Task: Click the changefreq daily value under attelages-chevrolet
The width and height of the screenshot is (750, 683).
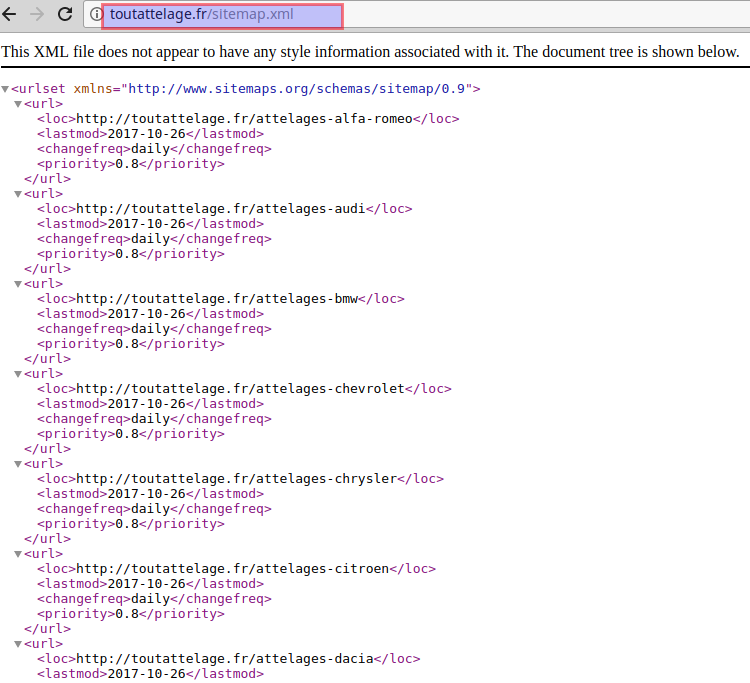Action: [x=150, y=419]
